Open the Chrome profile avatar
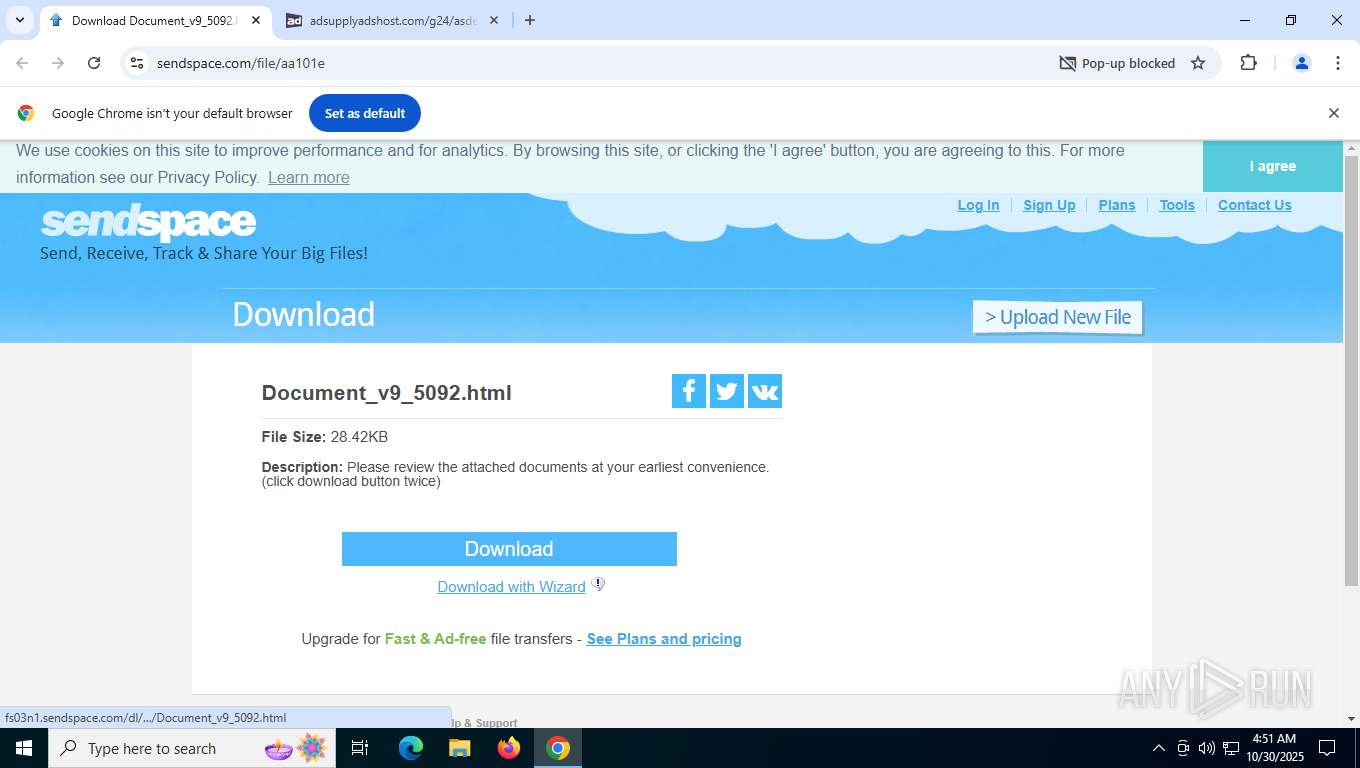This screenshot has width=1360, height=768. (x=1302, y=63)
